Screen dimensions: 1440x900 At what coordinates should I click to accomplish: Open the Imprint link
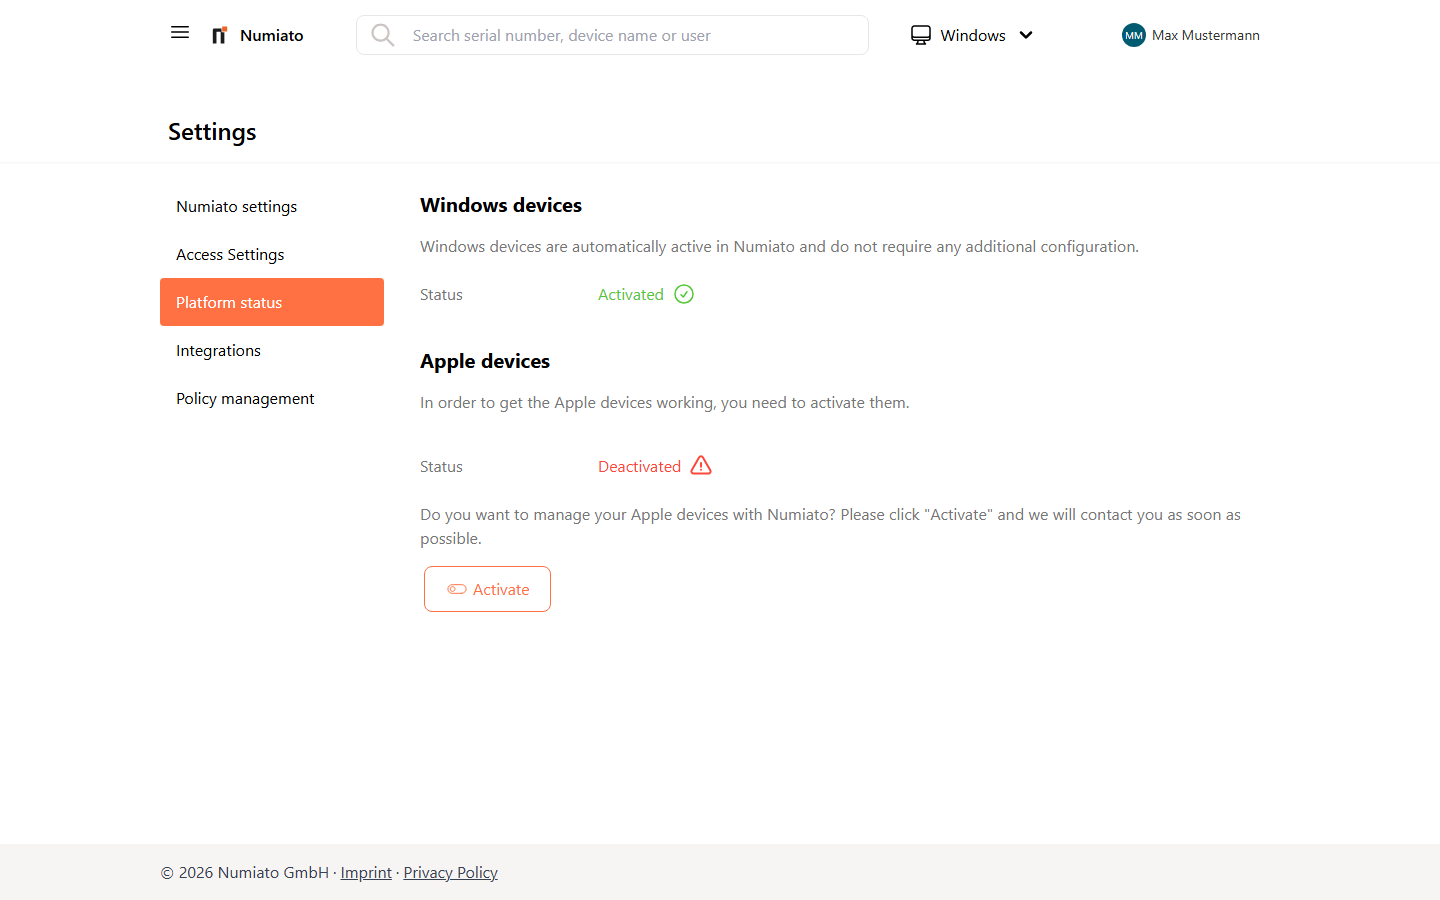coord(366,872)
